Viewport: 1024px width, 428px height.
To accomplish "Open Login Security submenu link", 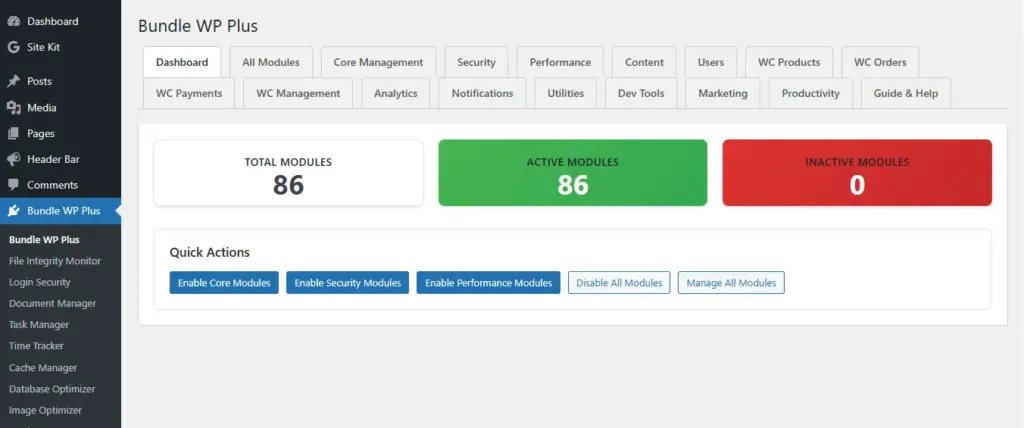I will click(x=40, y=282).
